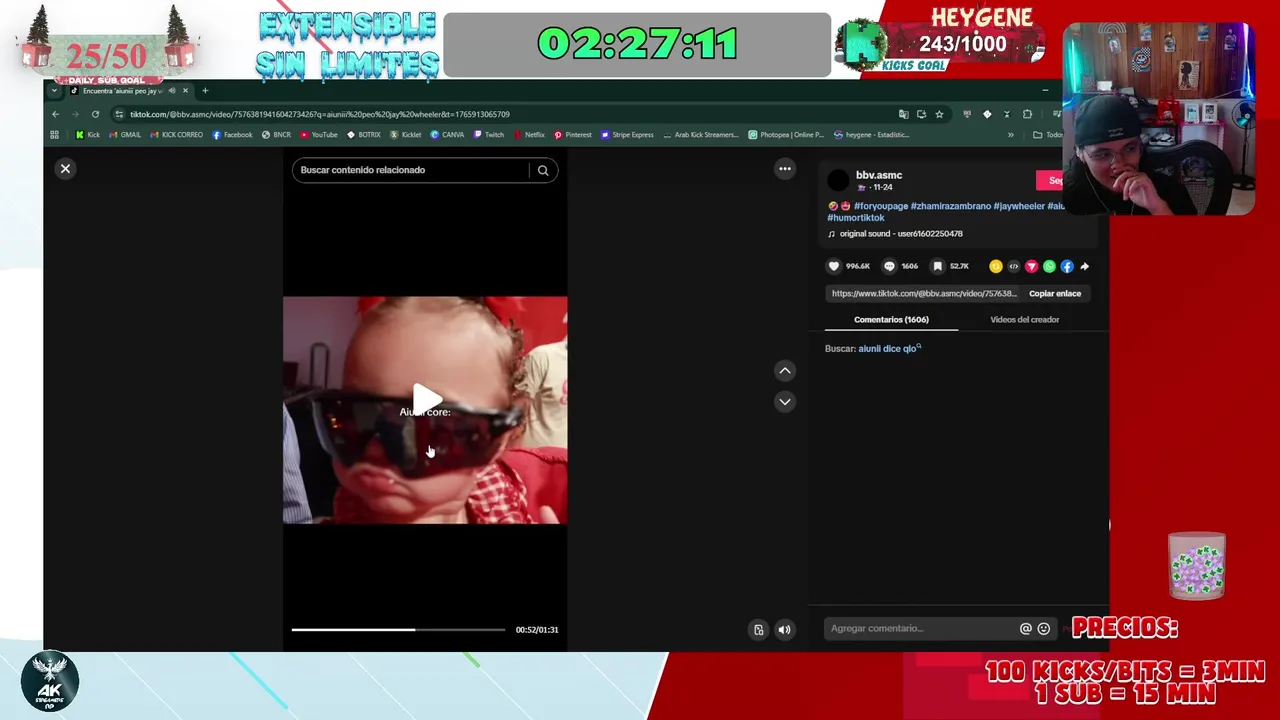
Task: Click the yellow repost icon
Action: click(x=995, y=266)
